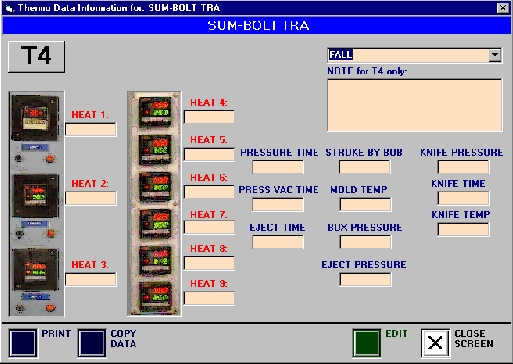
Task: Click the EJECT PRESSURE field
Action: [x=365, y=279]
